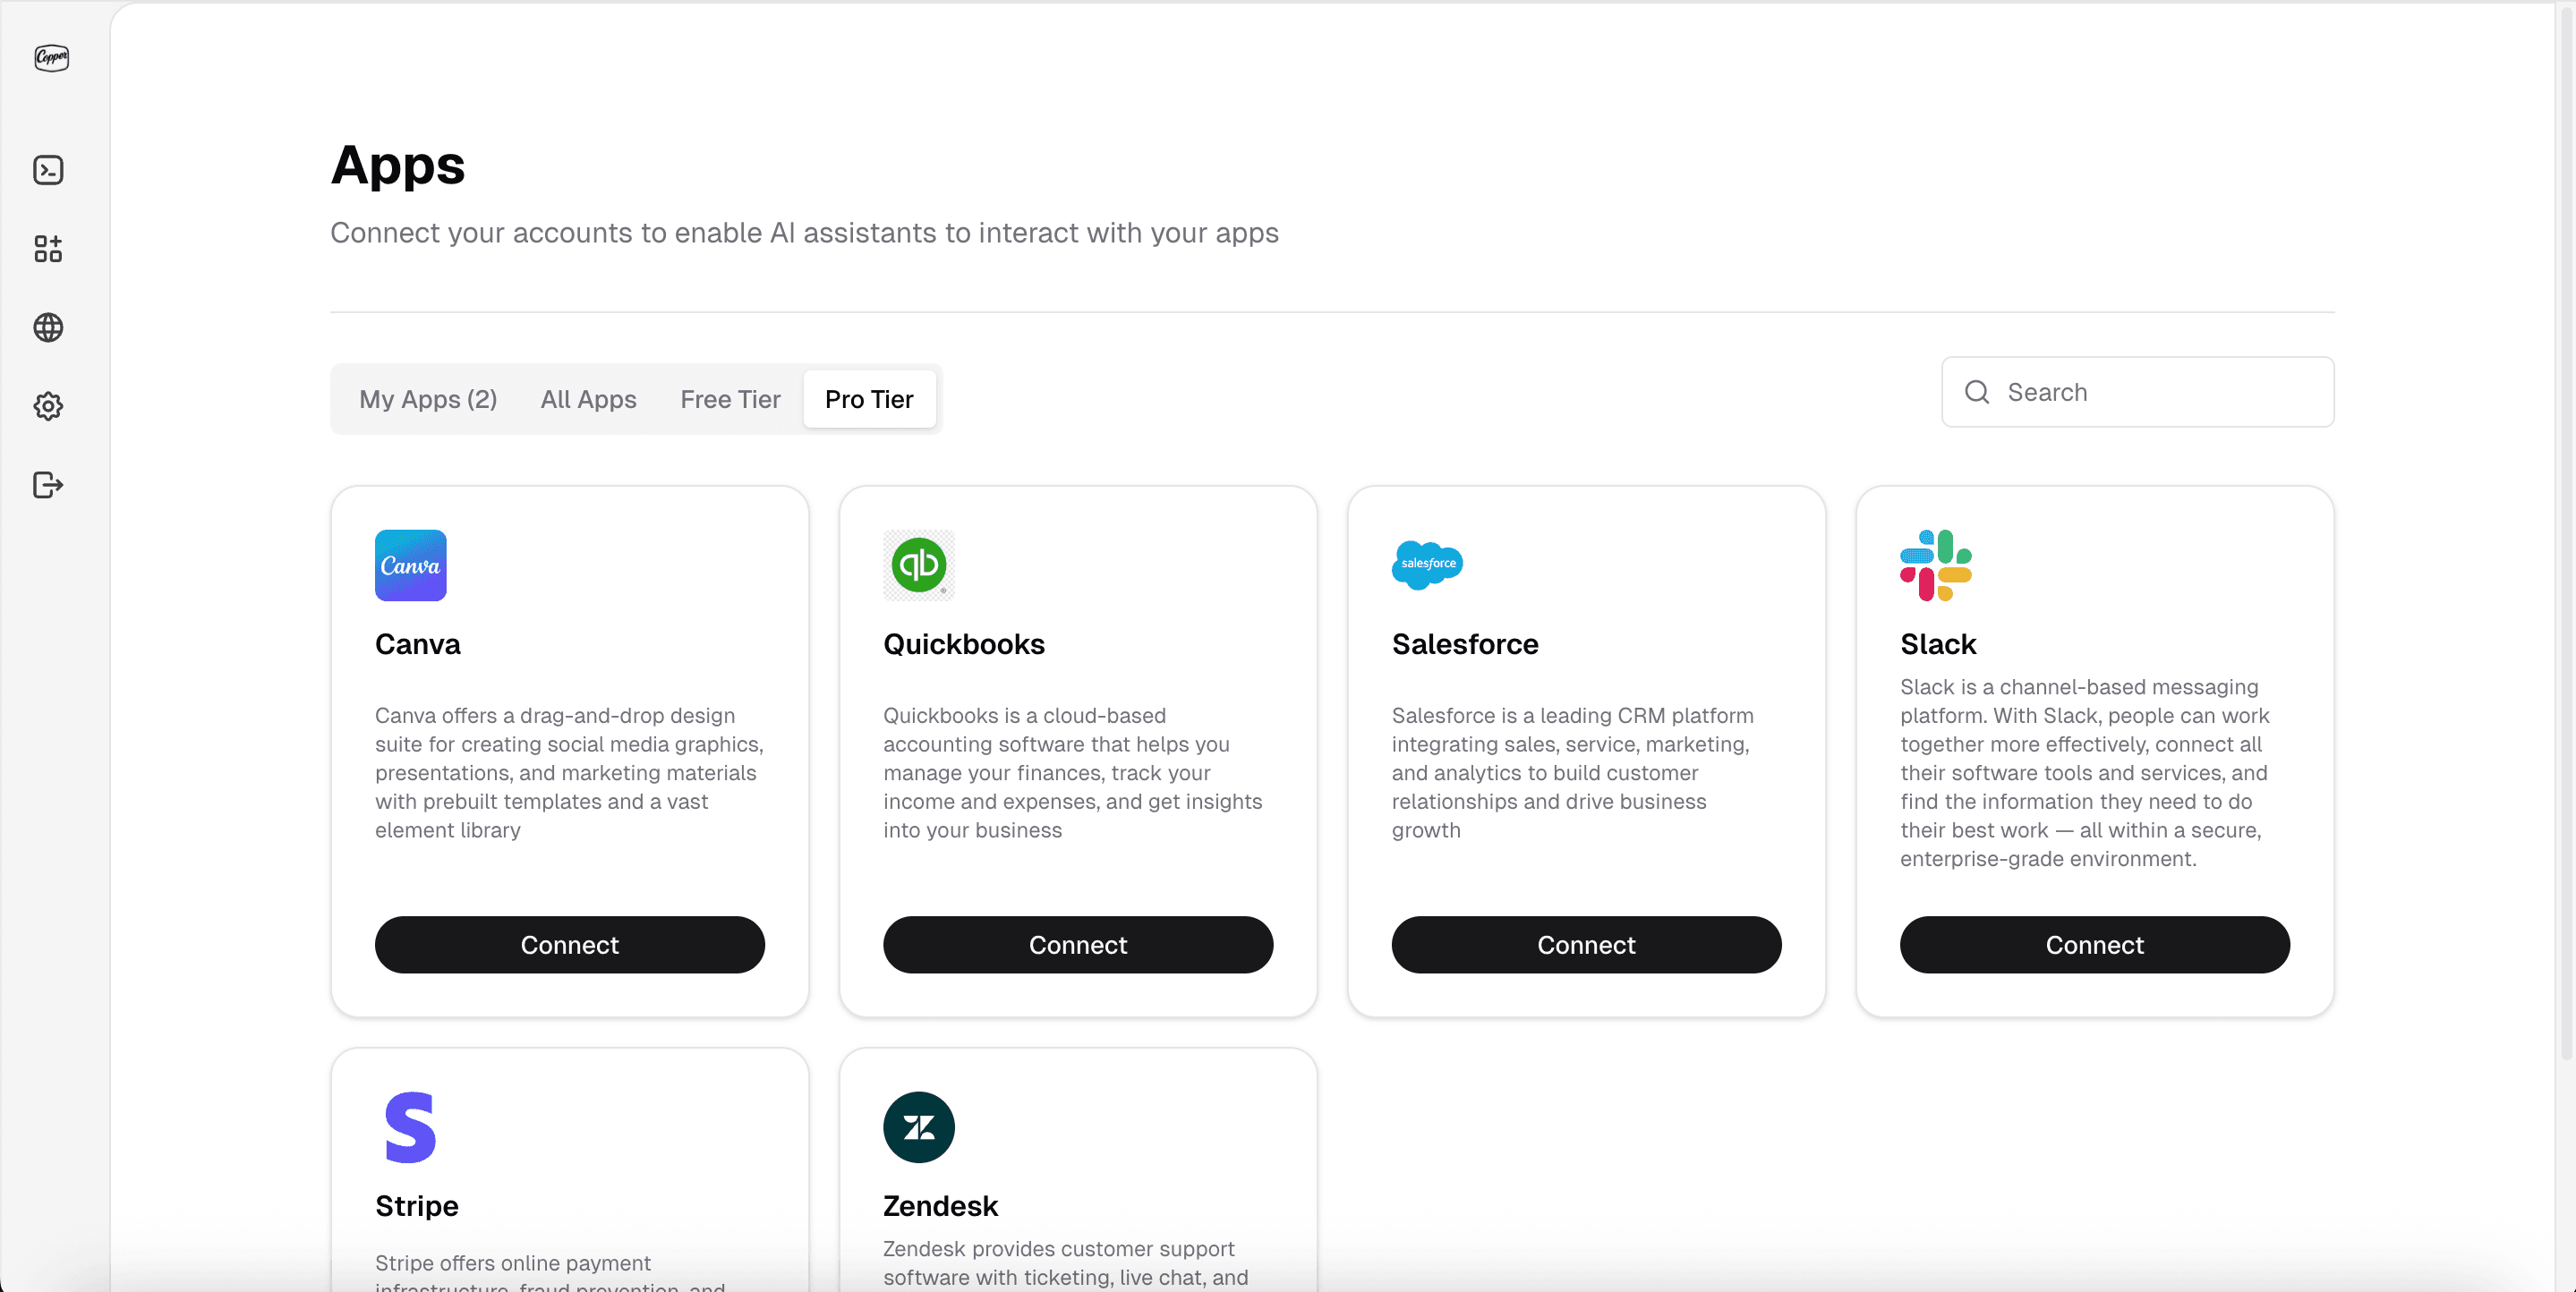Click the Zendesk app logo
Screen dimensions: 2576x1292
pyautogui.click(x=918, y=1127)
